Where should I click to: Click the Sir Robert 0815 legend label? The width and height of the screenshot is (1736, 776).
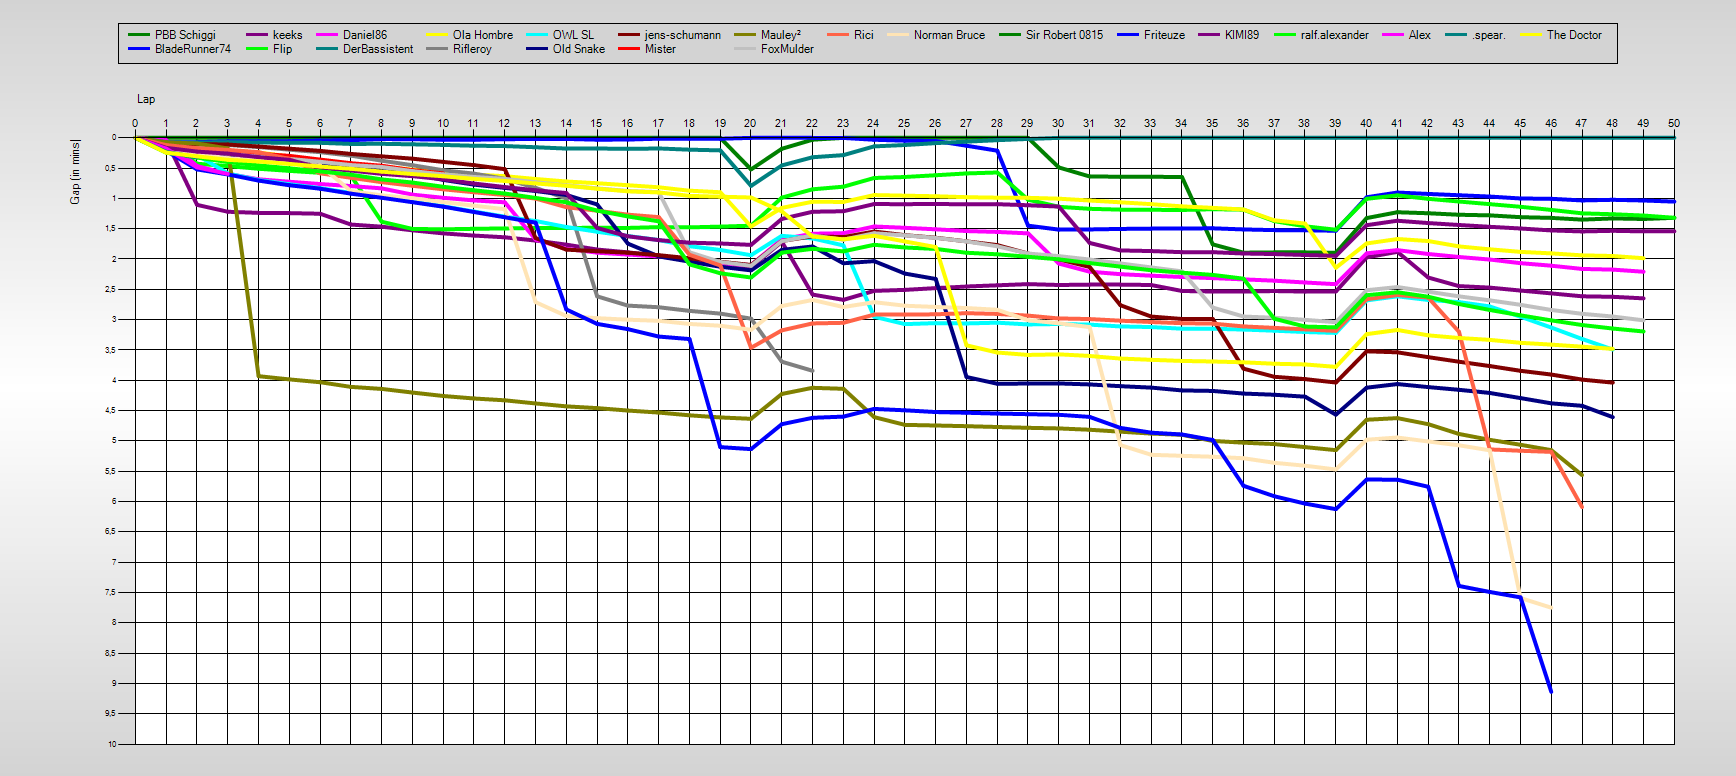point(1064,35)
